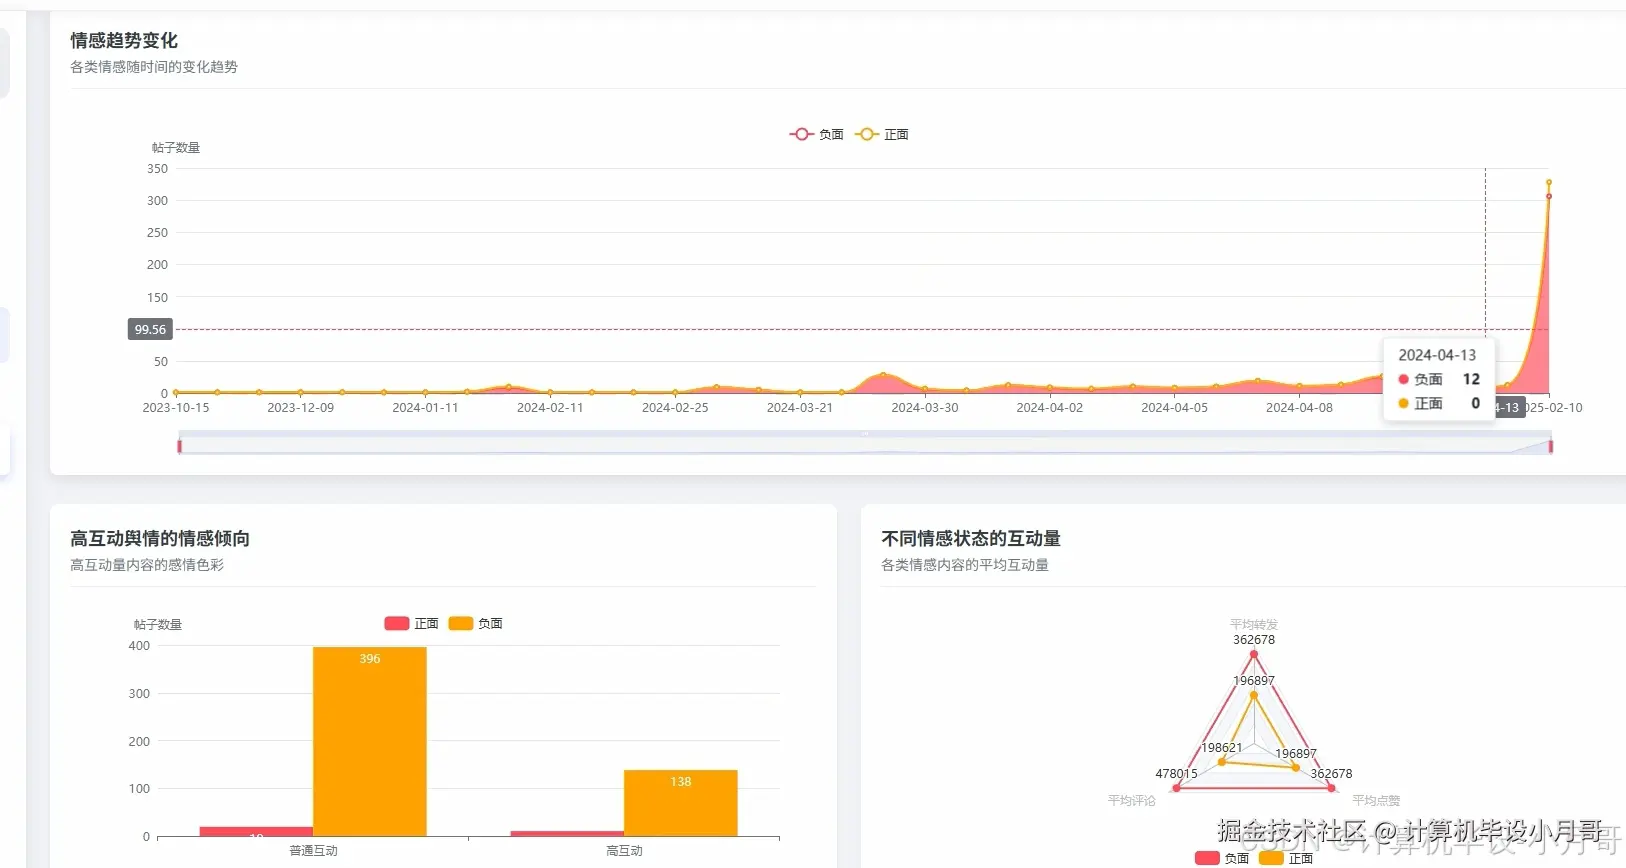This screenshot has width=1626, height=868.
Task: Click the 2024-04-08 date on the x-axis
Action: click(x=1300, y=407)
